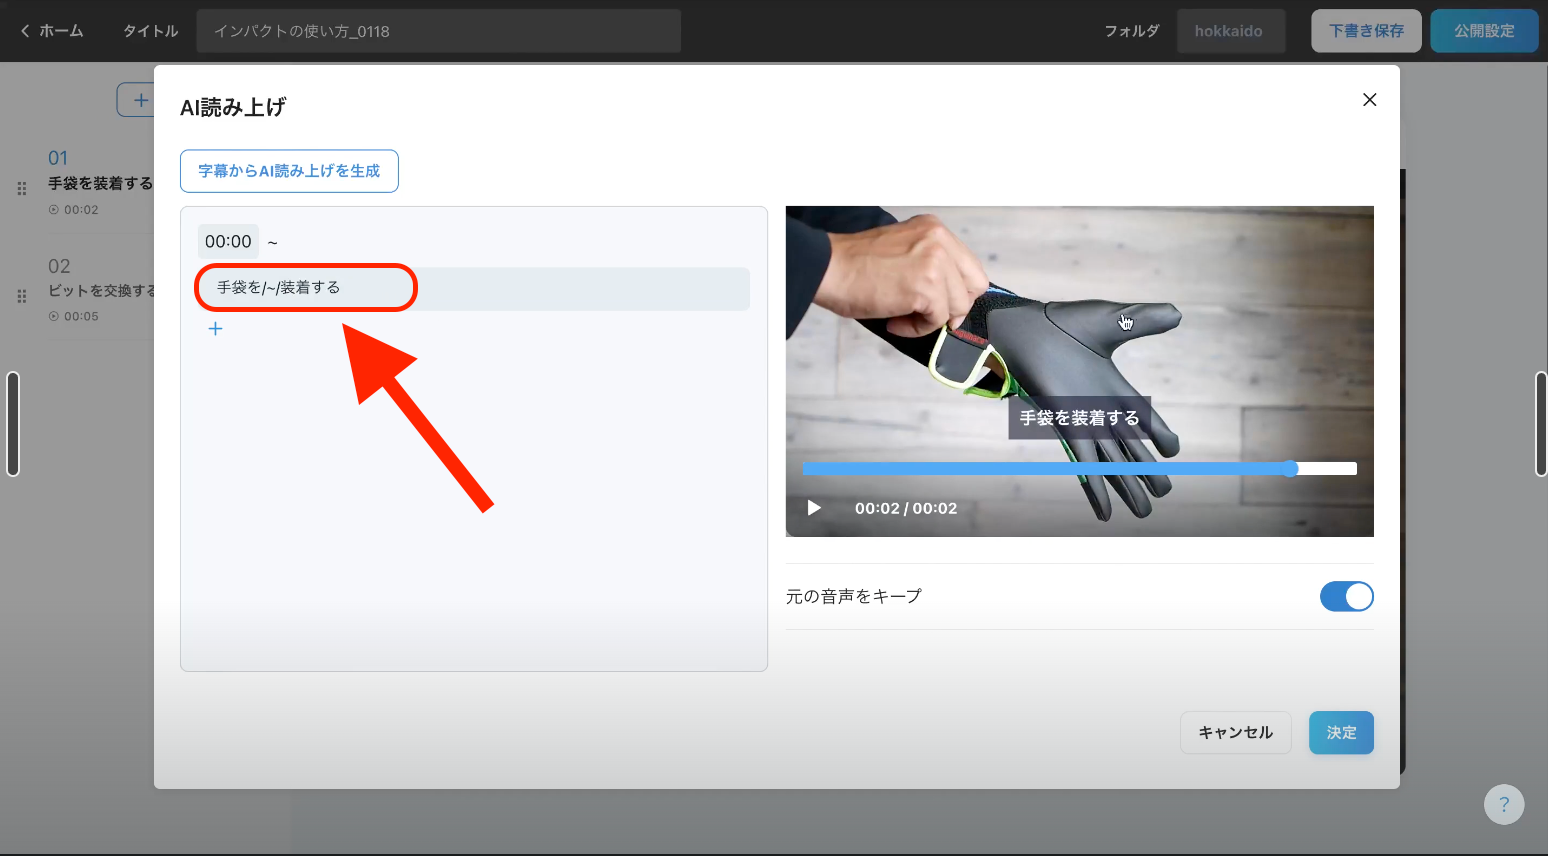Open the hokkaido folder selector
The width and height of the screenshot is (1548, 856).
coord(1229,31)
